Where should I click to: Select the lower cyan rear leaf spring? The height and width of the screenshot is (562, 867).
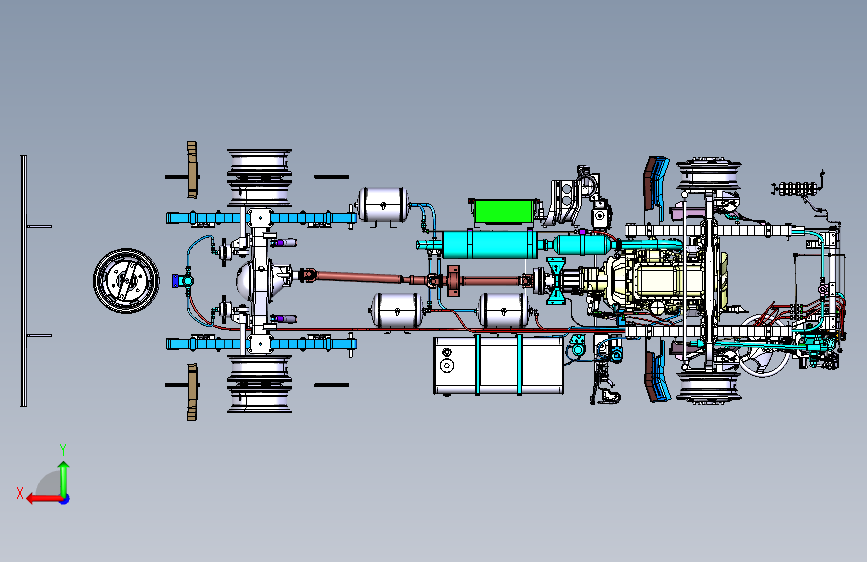click(x=261, y=344)
